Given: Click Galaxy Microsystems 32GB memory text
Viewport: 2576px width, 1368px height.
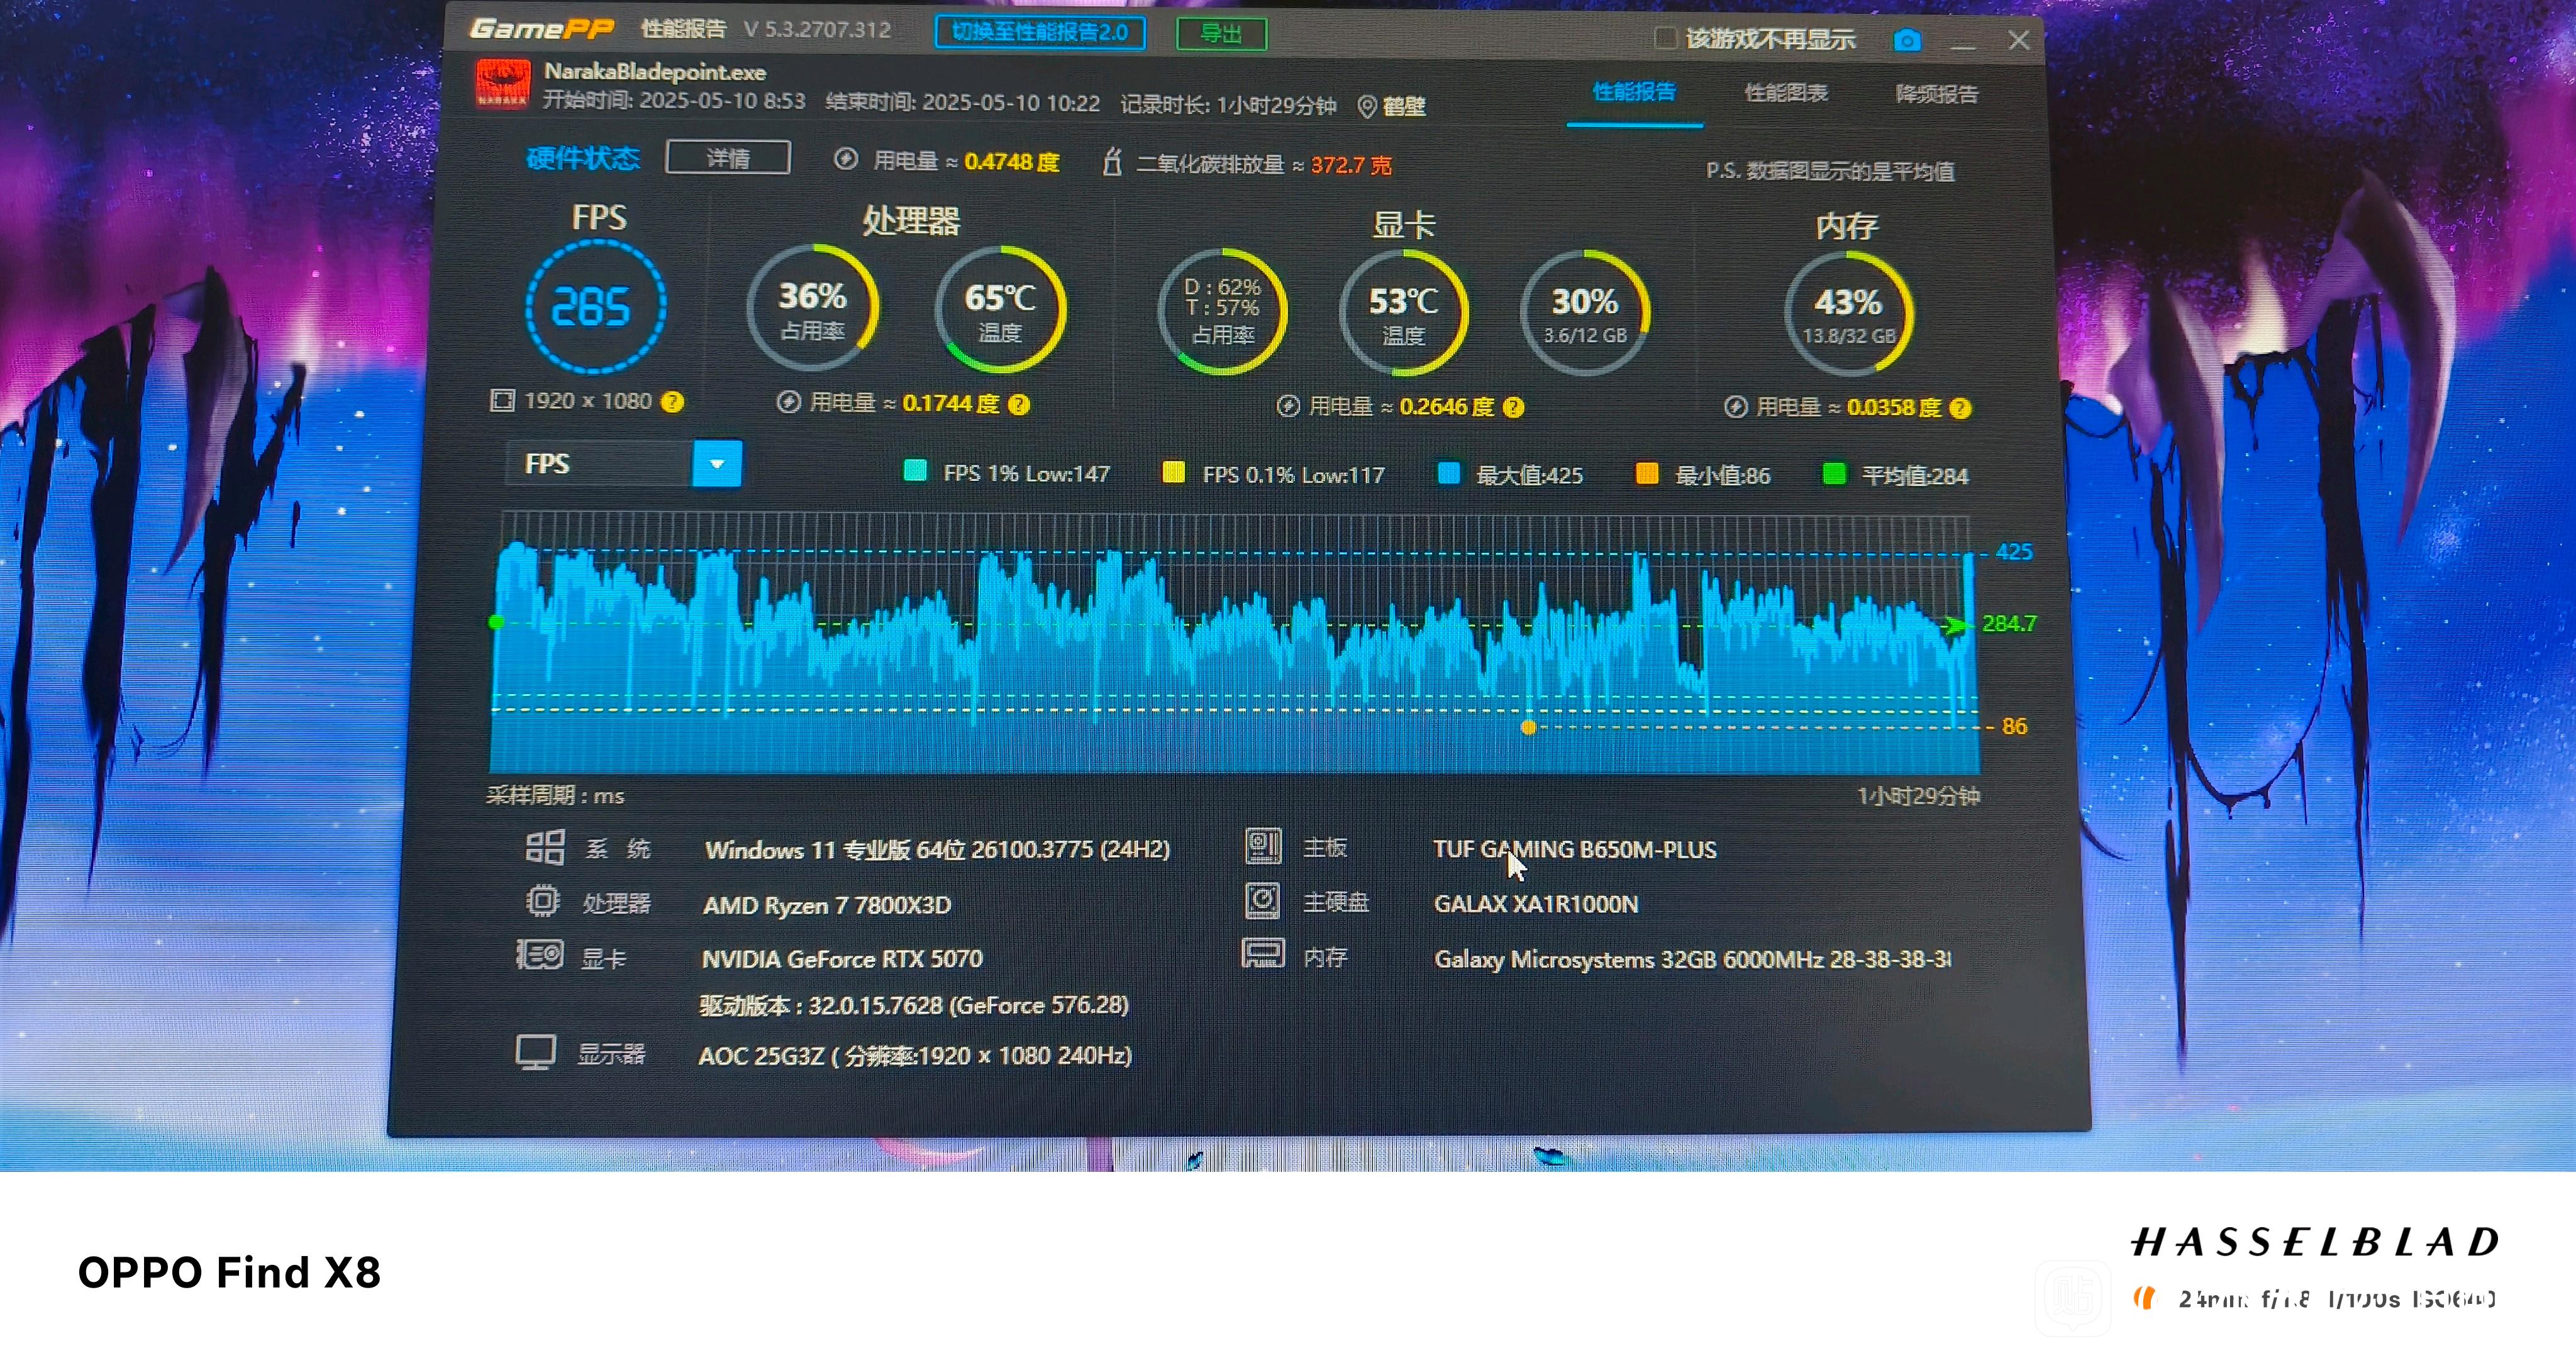Looking at the screenshot, I should (1692, 959).
